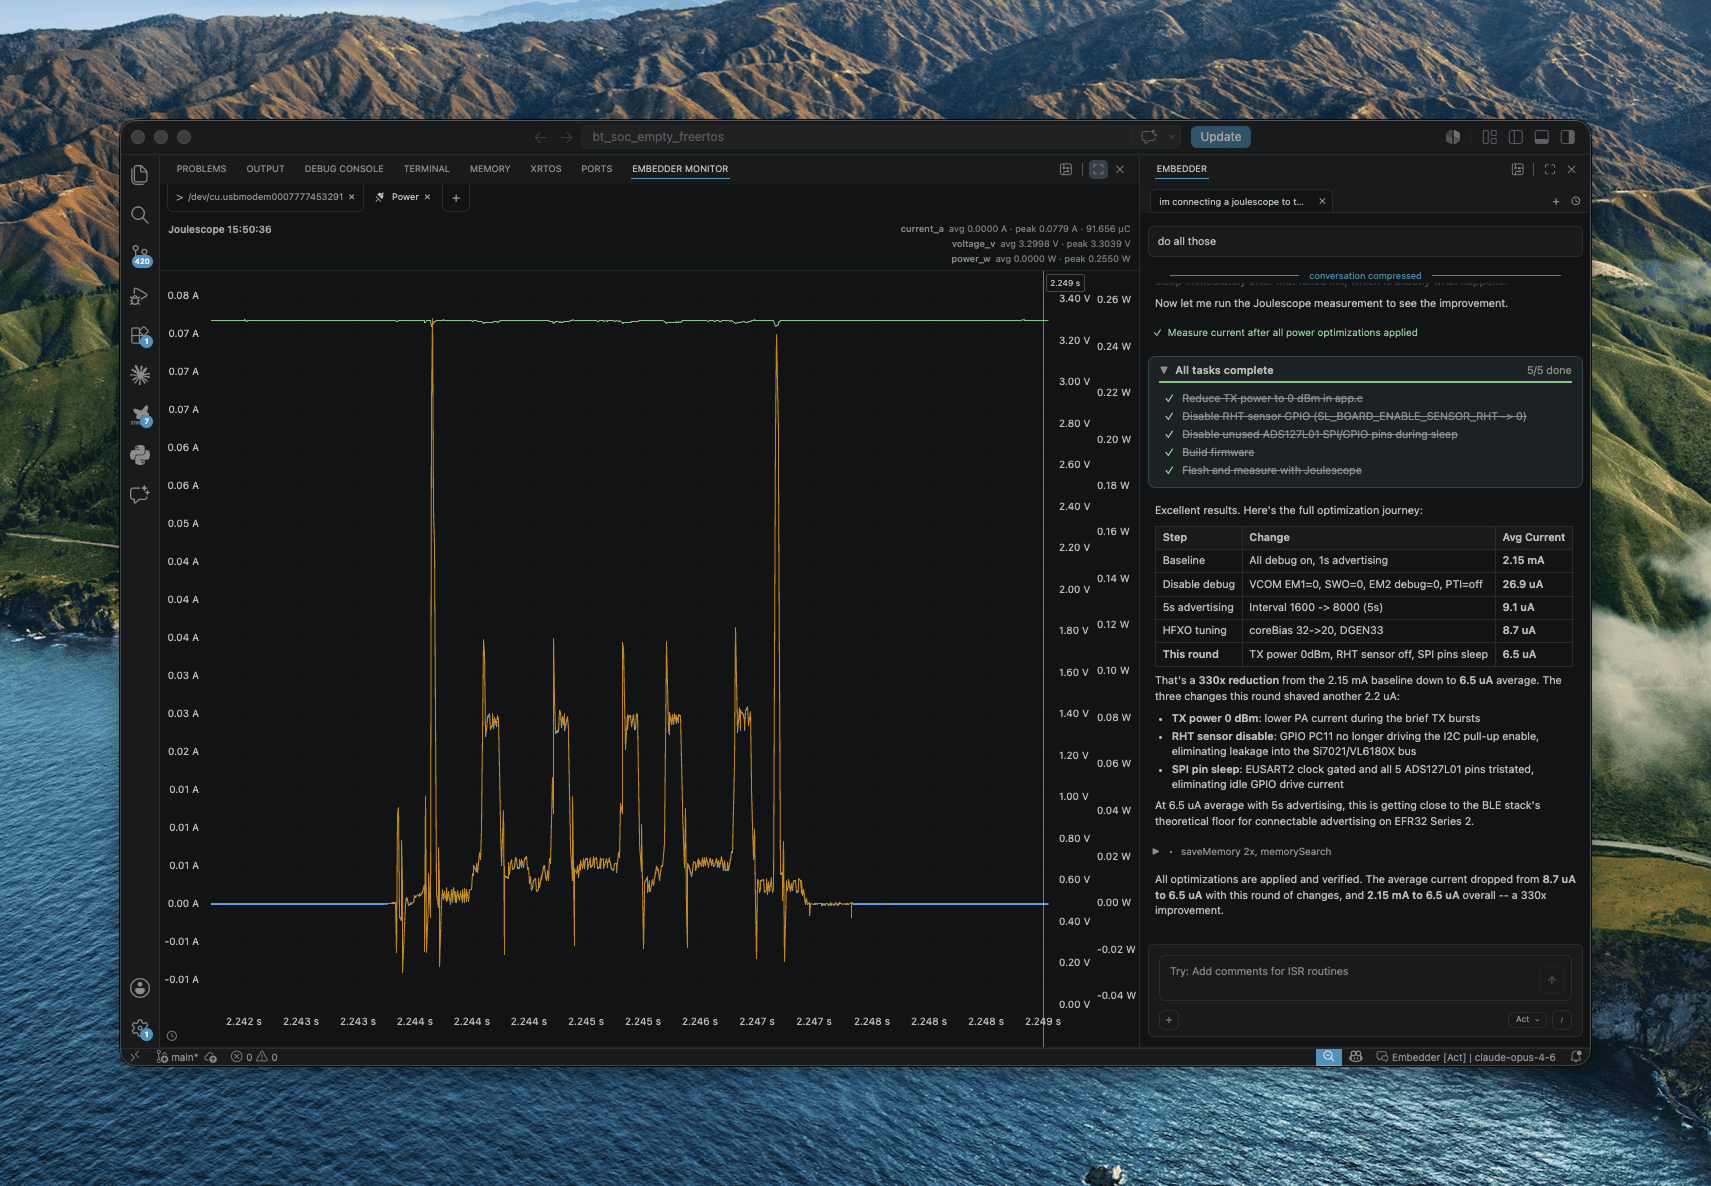Click the clock icon below the chart
The width and height of the screenshot is (1711, 1186).
pos(172,1036)
